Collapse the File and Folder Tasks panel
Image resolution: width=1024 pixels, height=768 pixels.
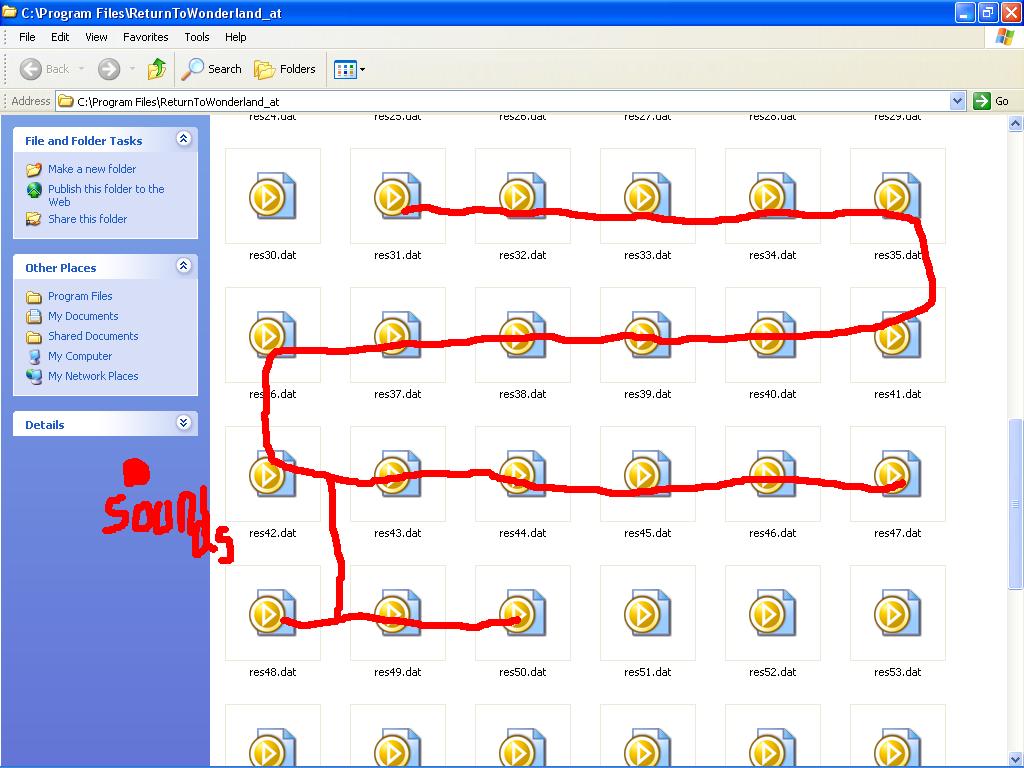tap(183, 140)
